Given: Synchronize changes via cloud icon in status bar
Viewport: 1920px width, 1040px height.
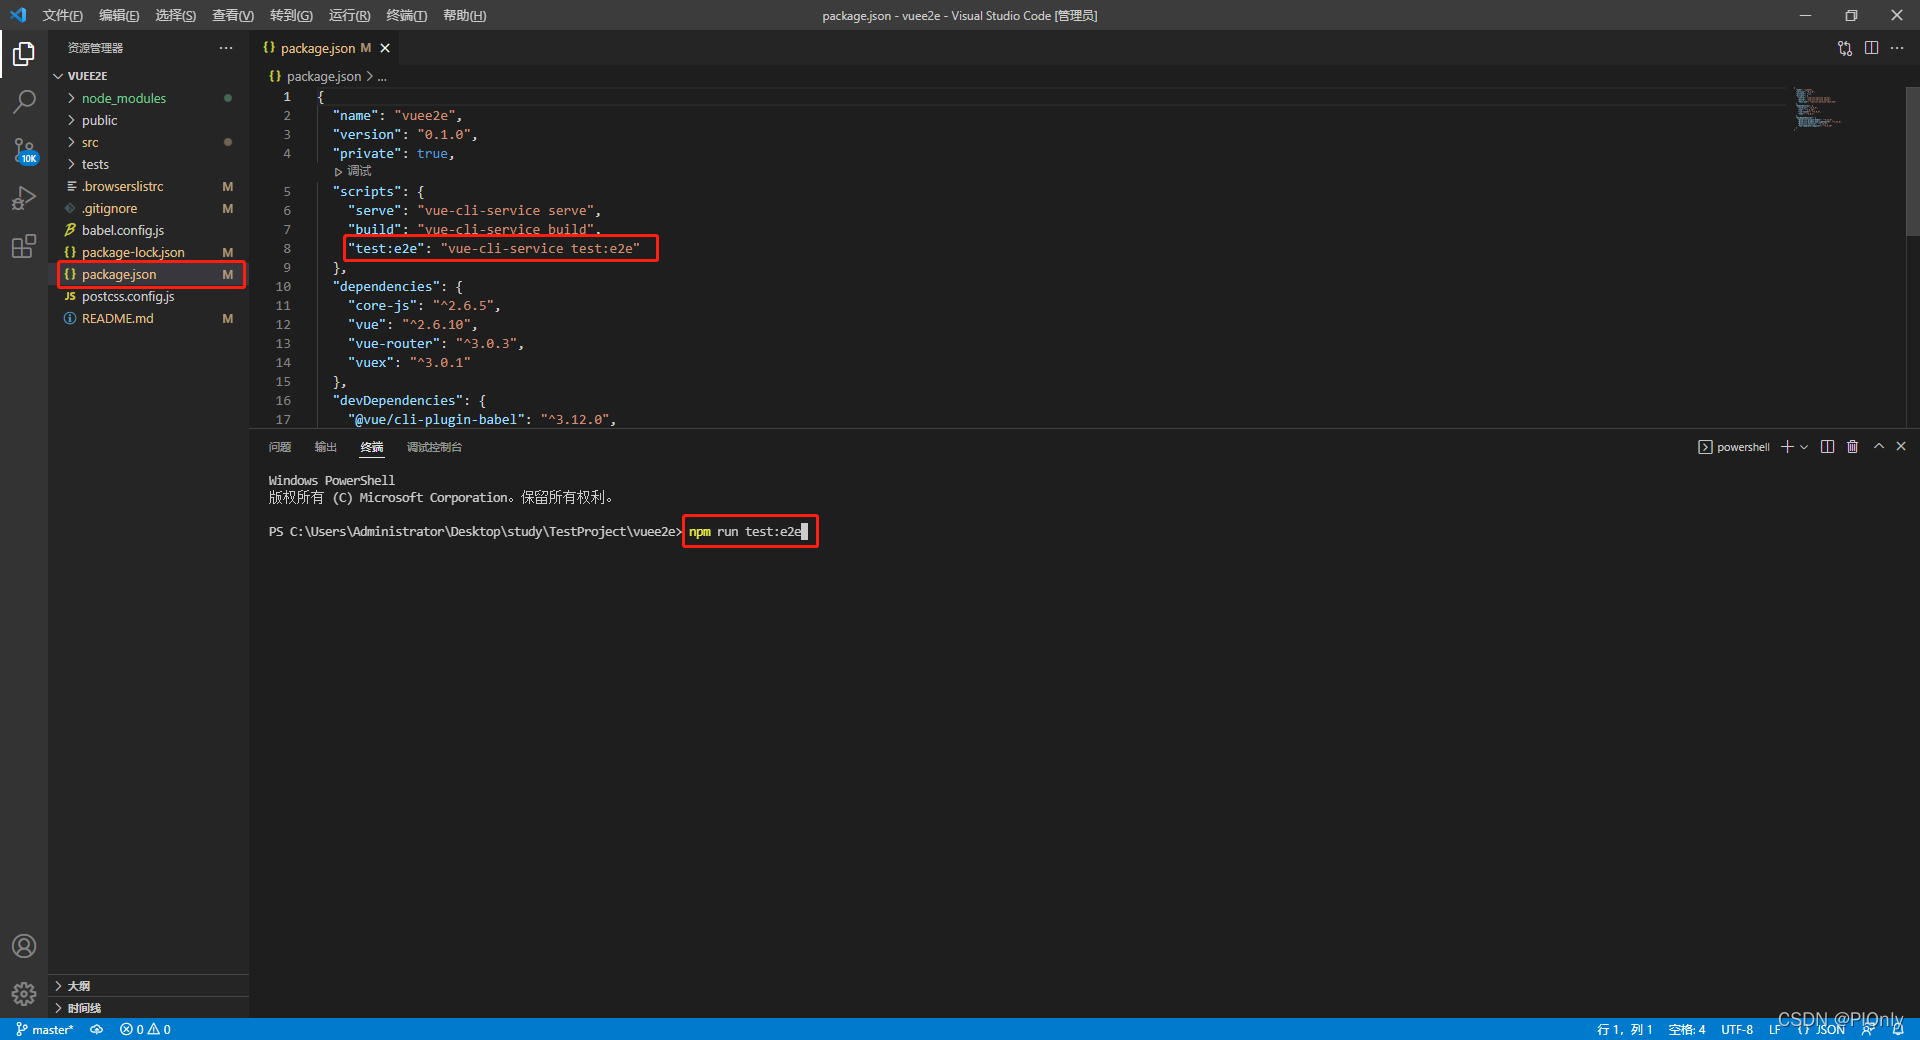Looking at the screenshot, I should click(x=97, y=1029).
